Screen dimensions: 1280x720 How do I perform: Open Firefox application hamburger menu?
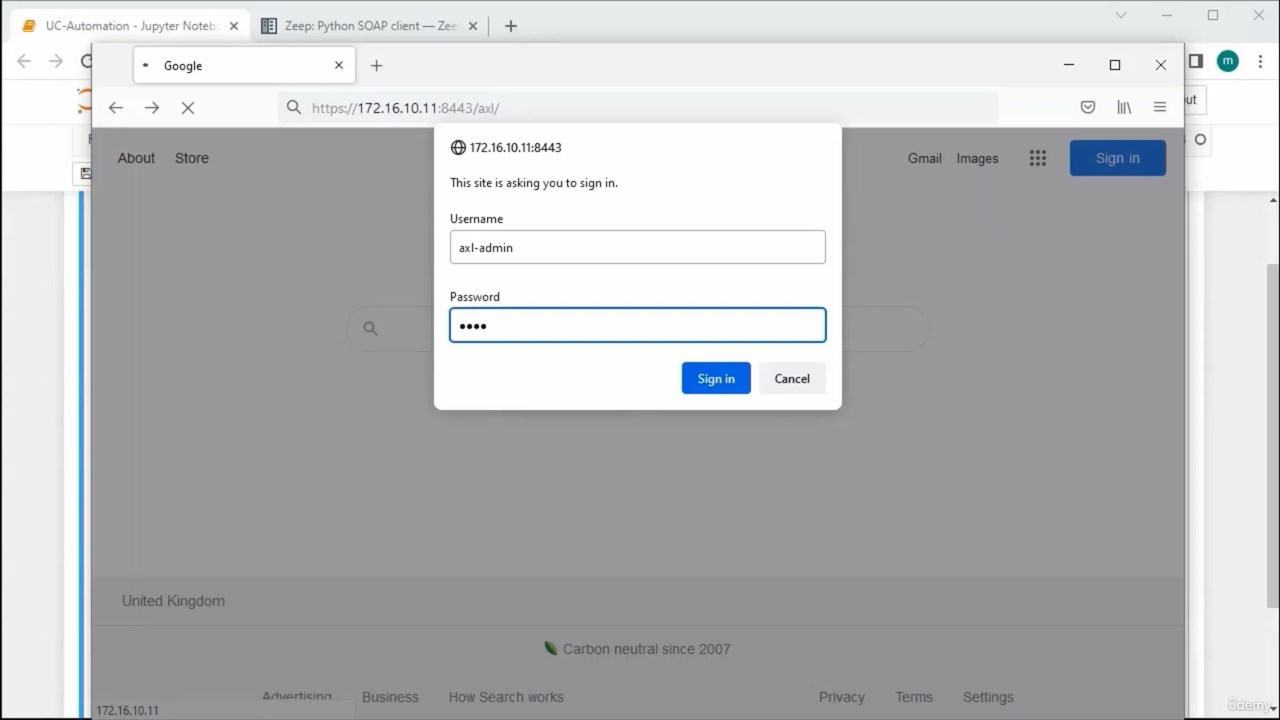(1160, 107)
